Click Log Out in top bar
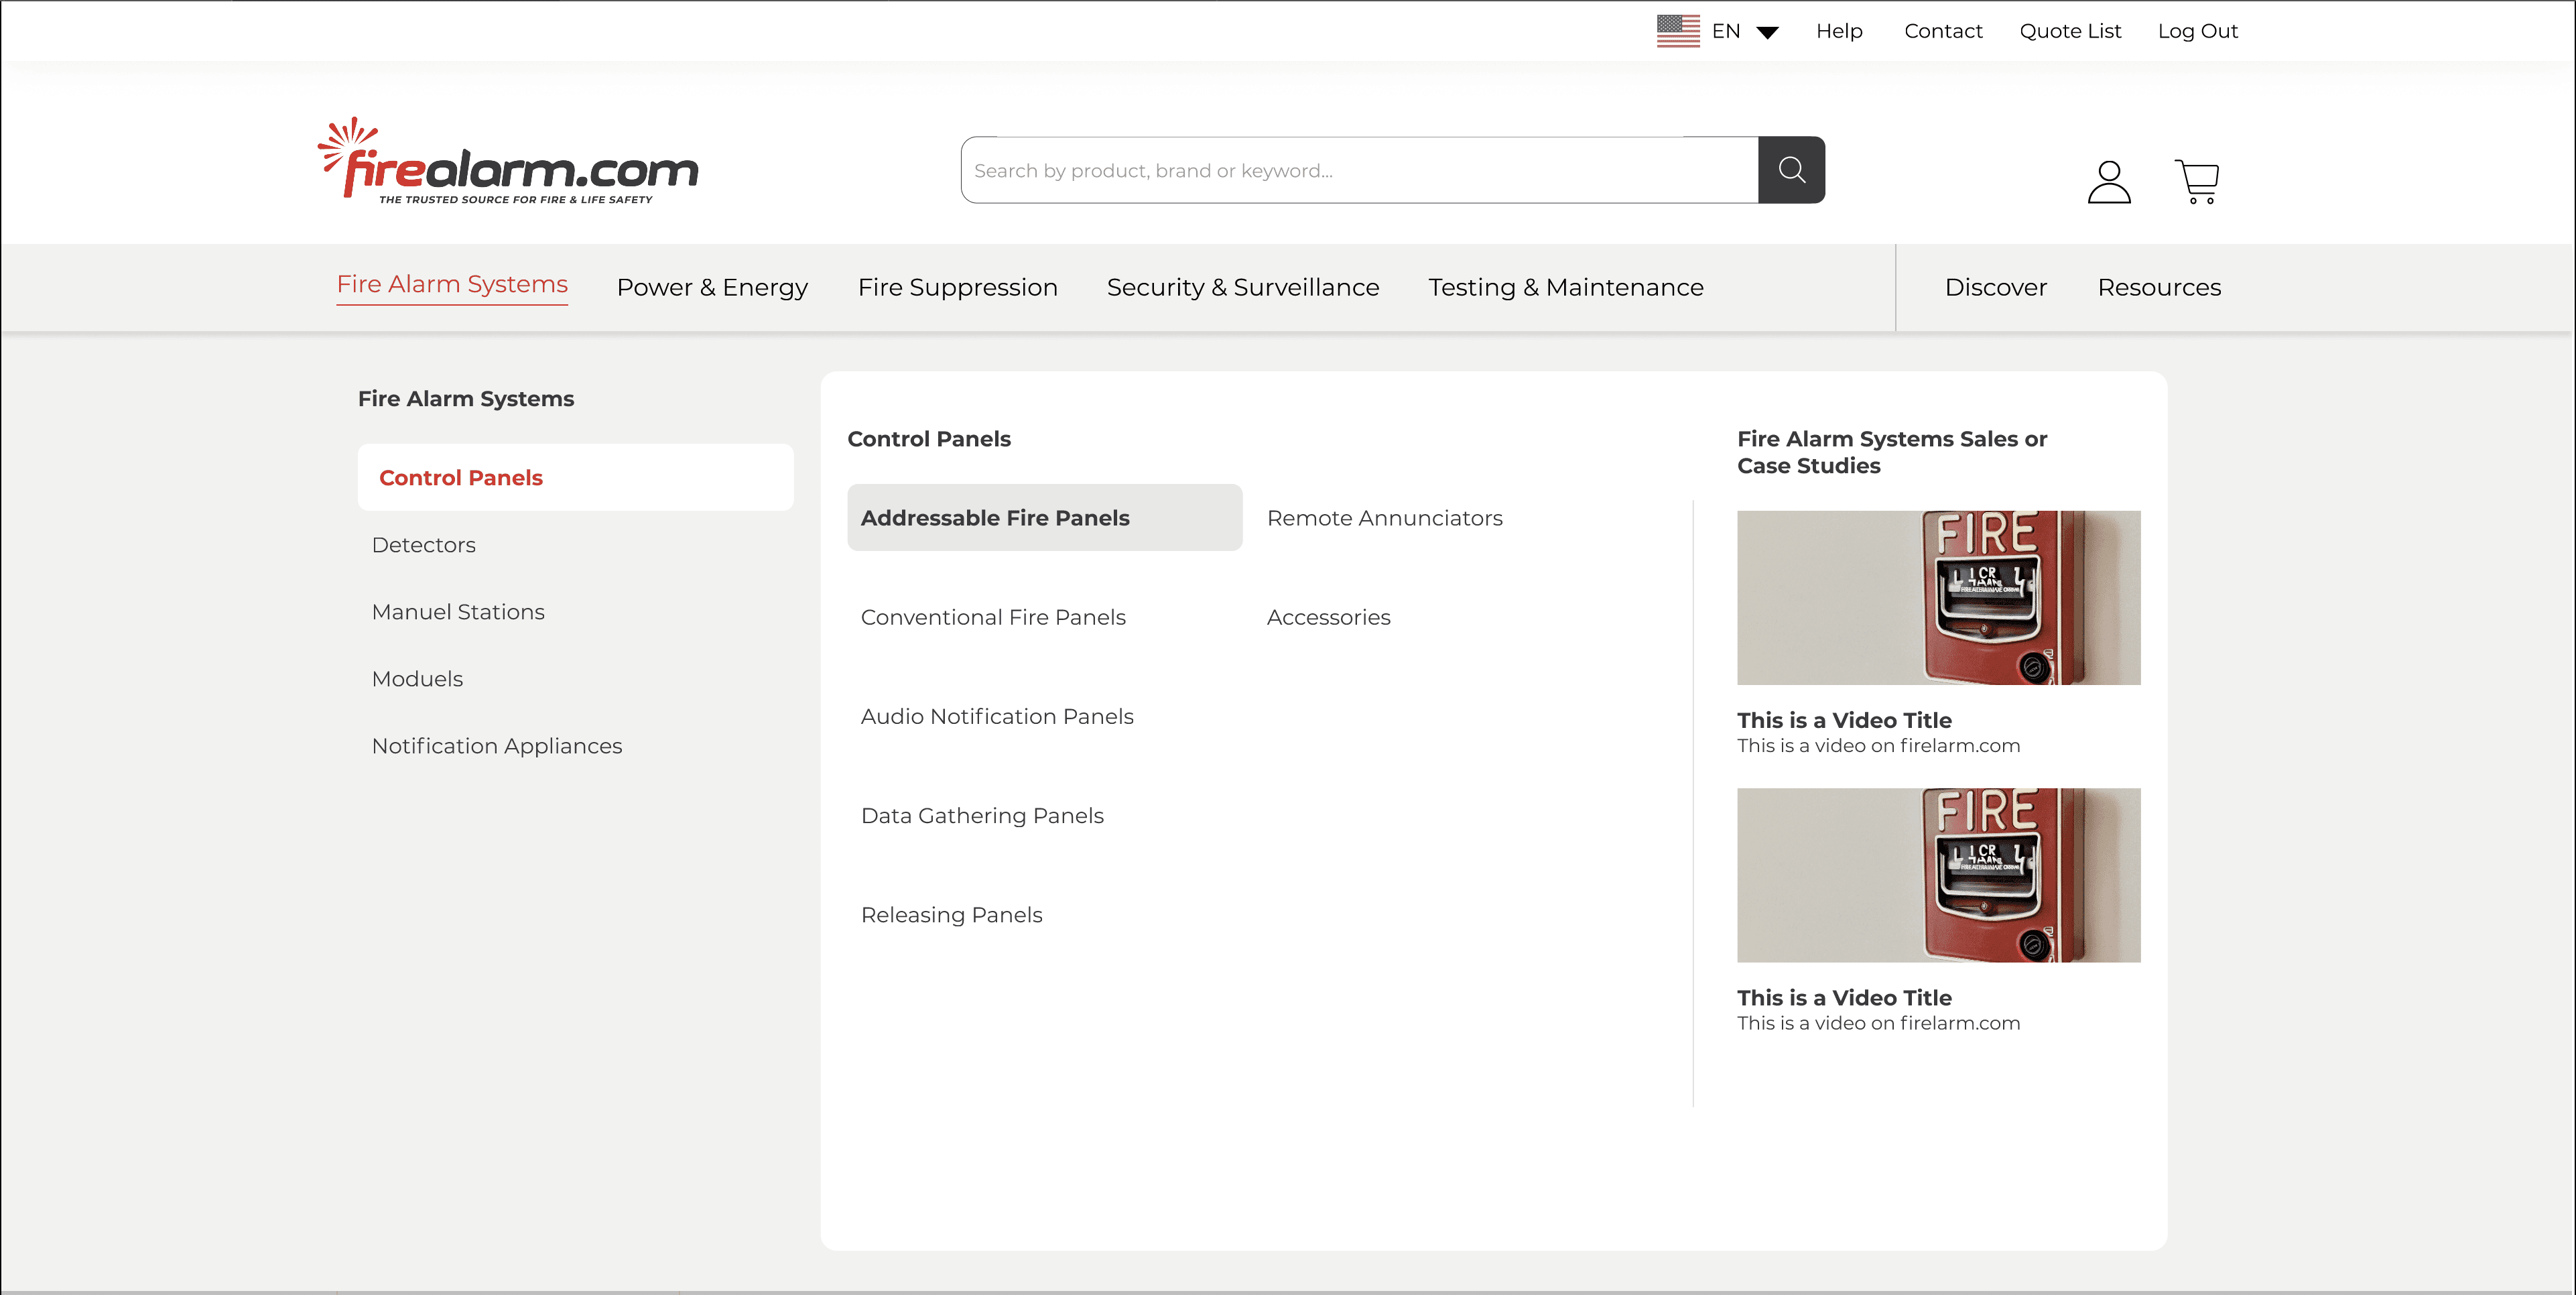Image resolution: width=2576 pixels, height=1295 pixels. (2197, 31)
